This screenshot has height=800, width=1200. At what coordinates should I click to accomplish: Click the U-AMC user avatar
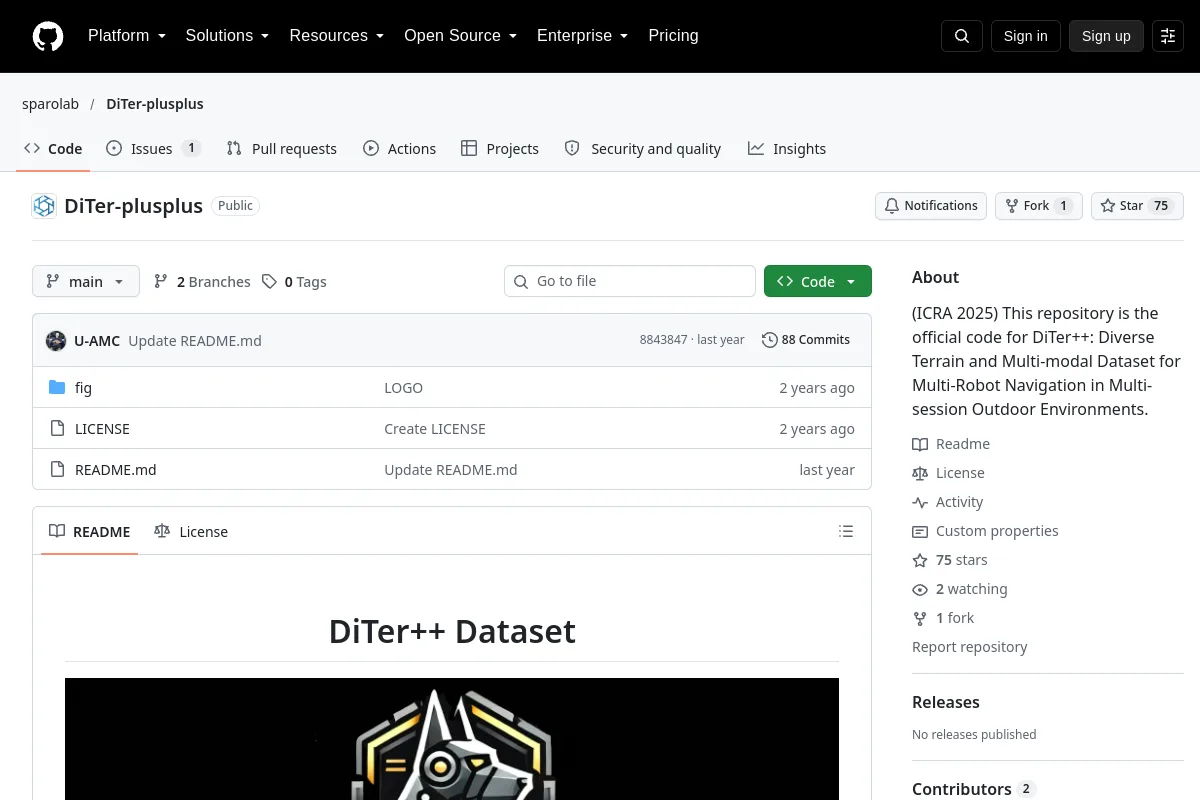point(56,340)
